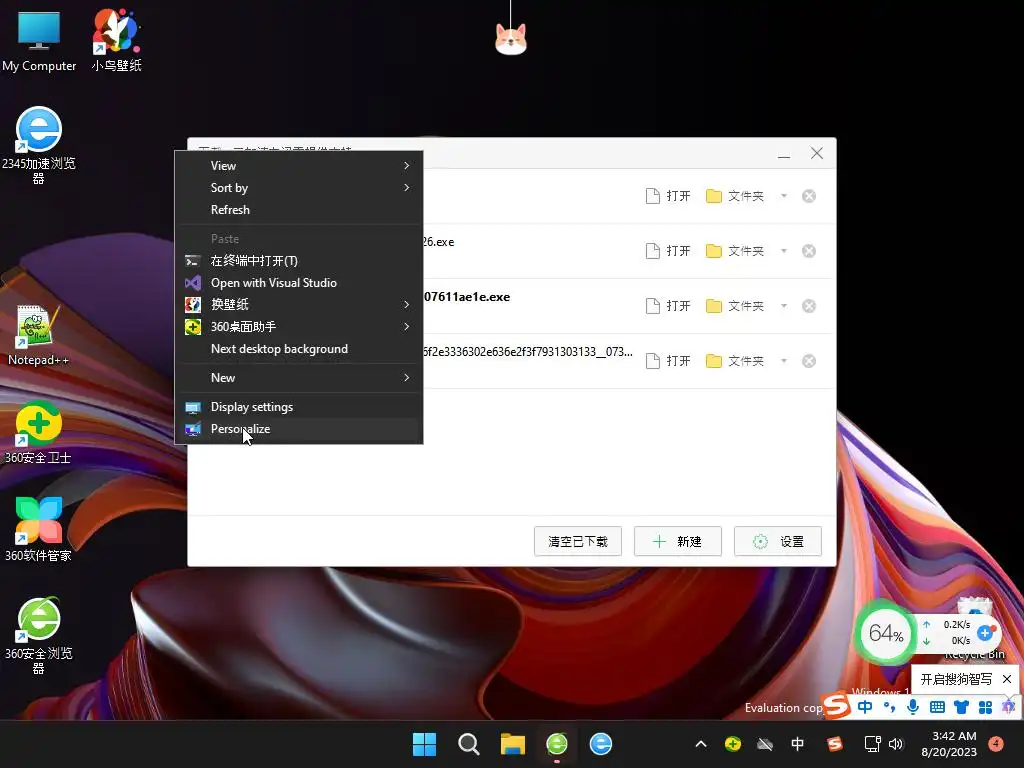Viewport: 1024px width, 768px height.
Task: Expand the 换壁纸 submenu arrow
Action: pos(406,304)
